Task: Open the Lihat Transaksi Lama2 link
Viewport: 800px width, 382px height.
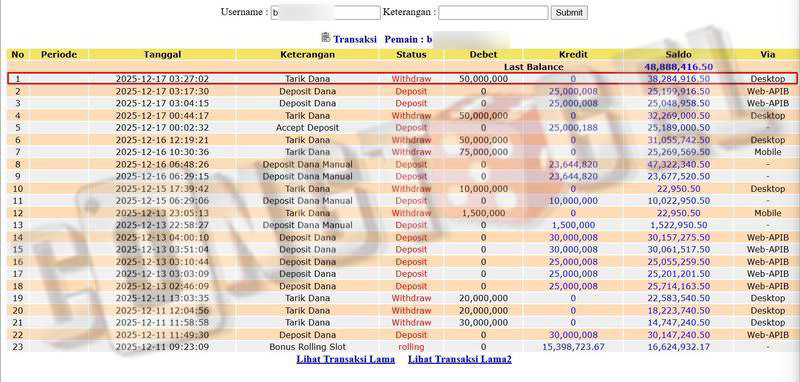Action: coord(460,359)
